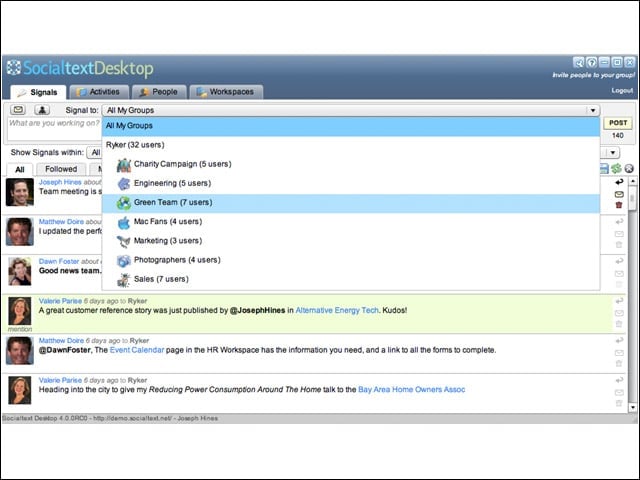Image resolution: width=640 pixels, height=480 pixels.
Task: Click the POST button
Action: coord(618,123)
